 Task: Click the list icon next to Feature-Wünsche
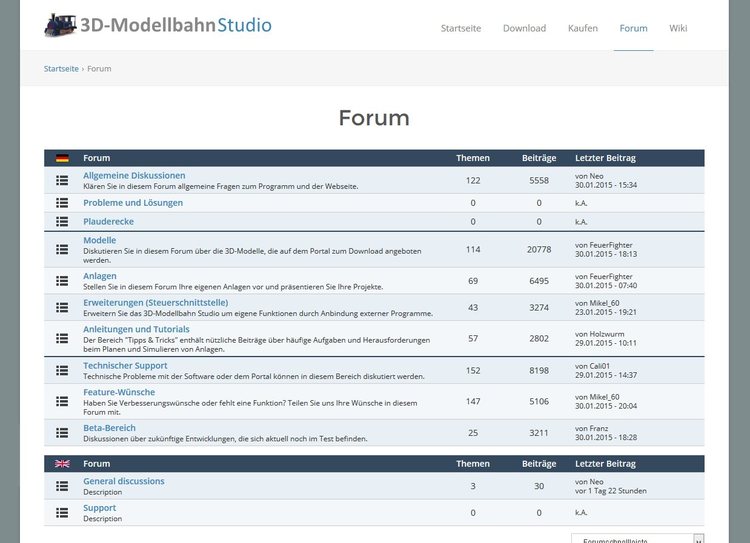click(62, 401)
